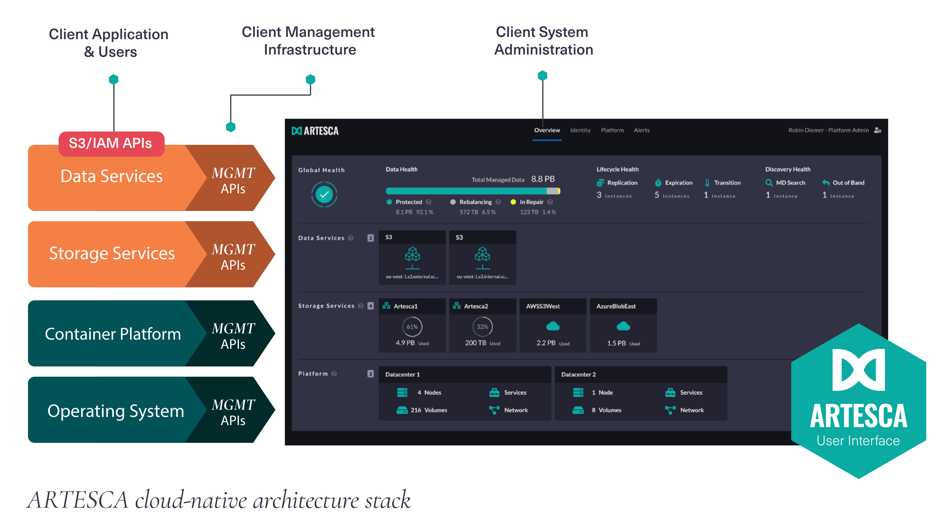This screenshot has width=950, height=527.
Task: Click the Datacenter 2 Network icon
Action: click(670, 410)
